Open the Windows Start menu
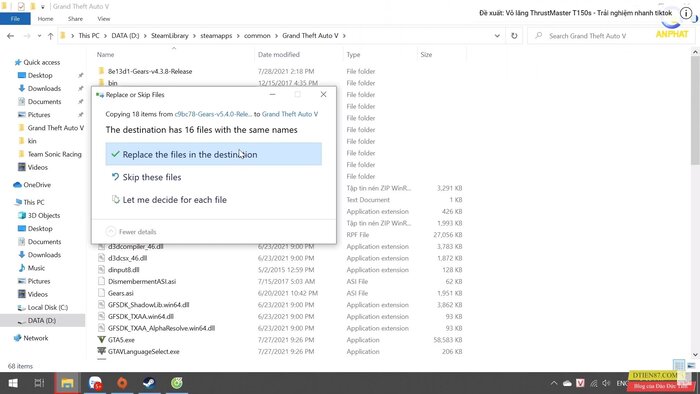 [13, 383]
